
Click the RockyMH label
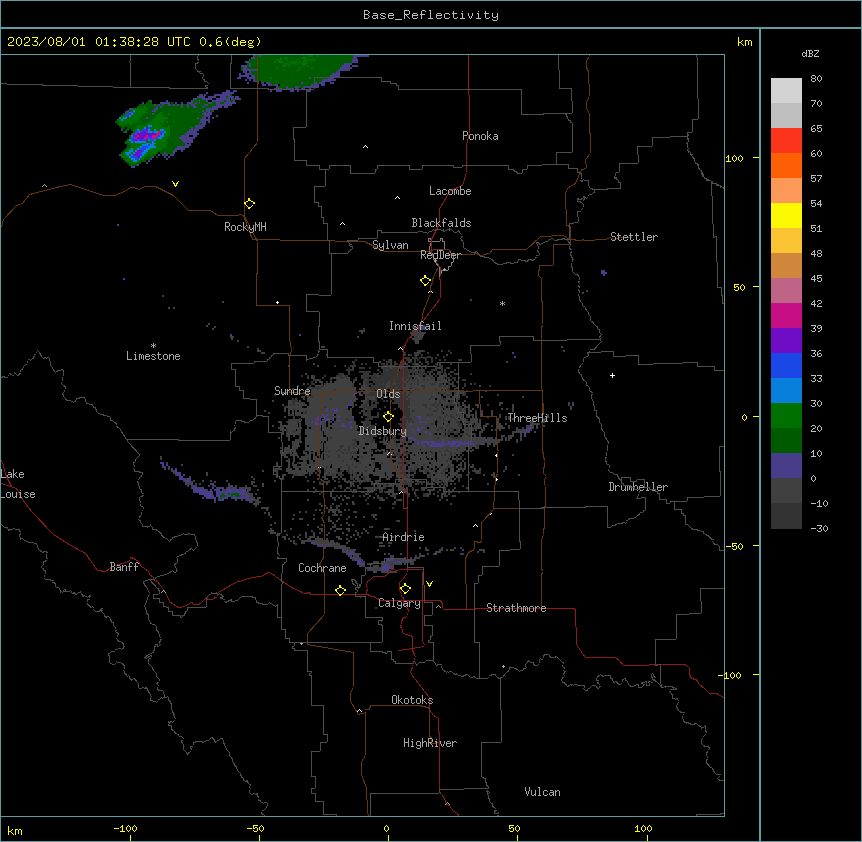pos(245,227)
